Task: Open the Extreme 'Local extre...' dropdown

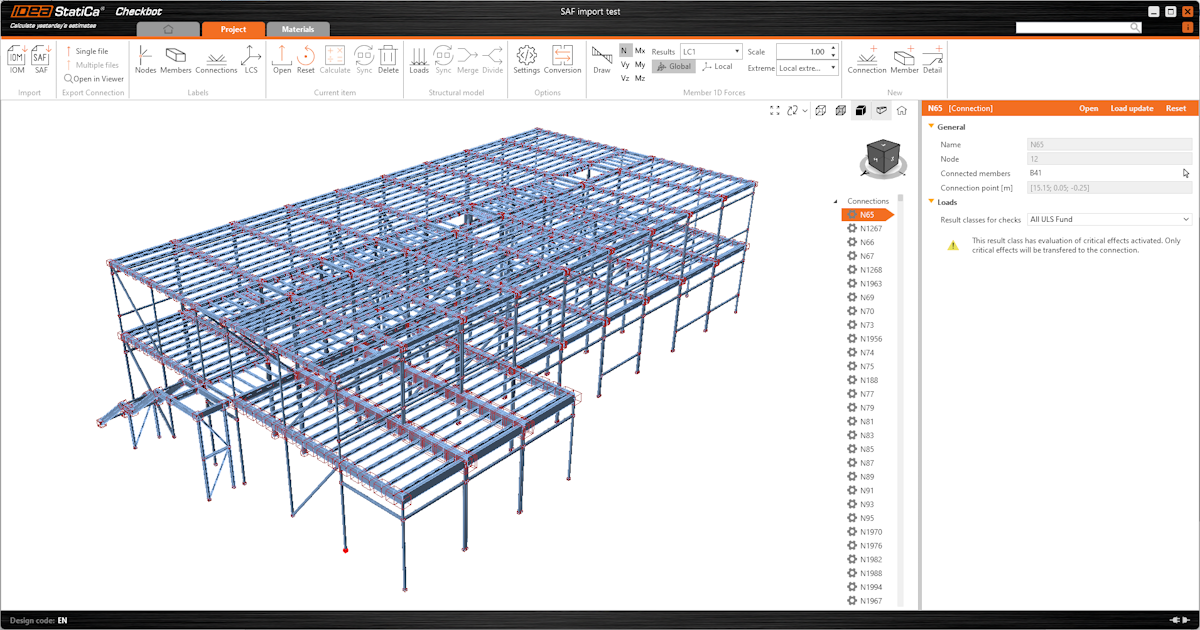Action: click(806, 67)
